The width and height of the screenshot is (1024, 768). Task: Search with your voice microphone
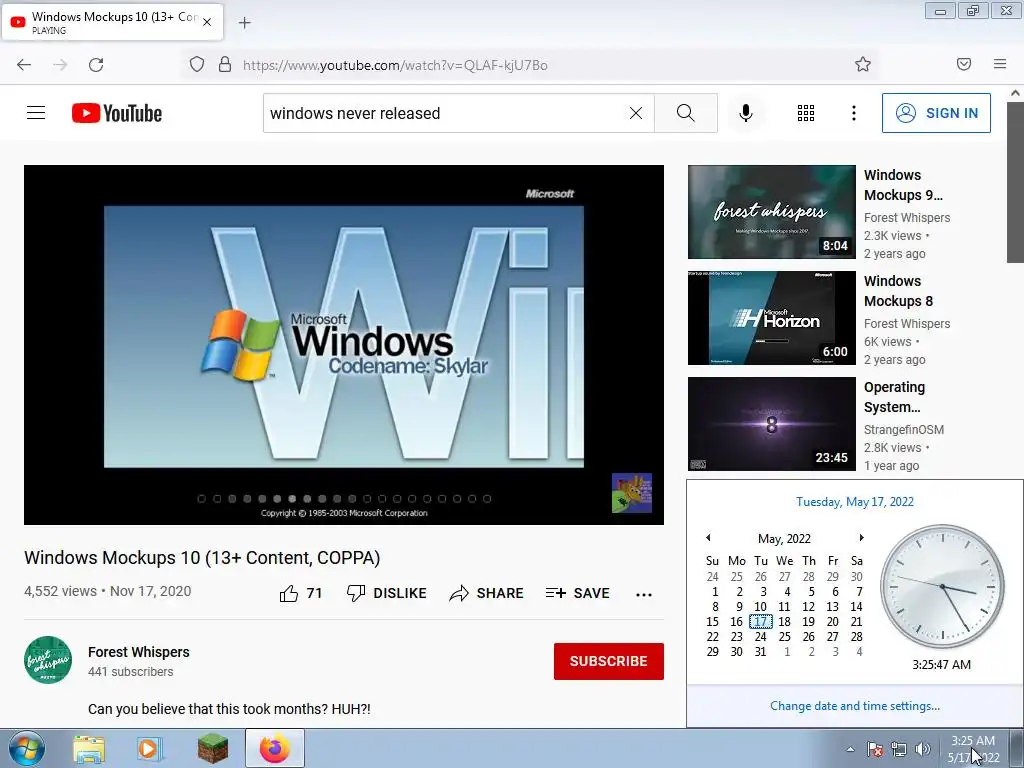pyautogui.click(x=746, y=113)
